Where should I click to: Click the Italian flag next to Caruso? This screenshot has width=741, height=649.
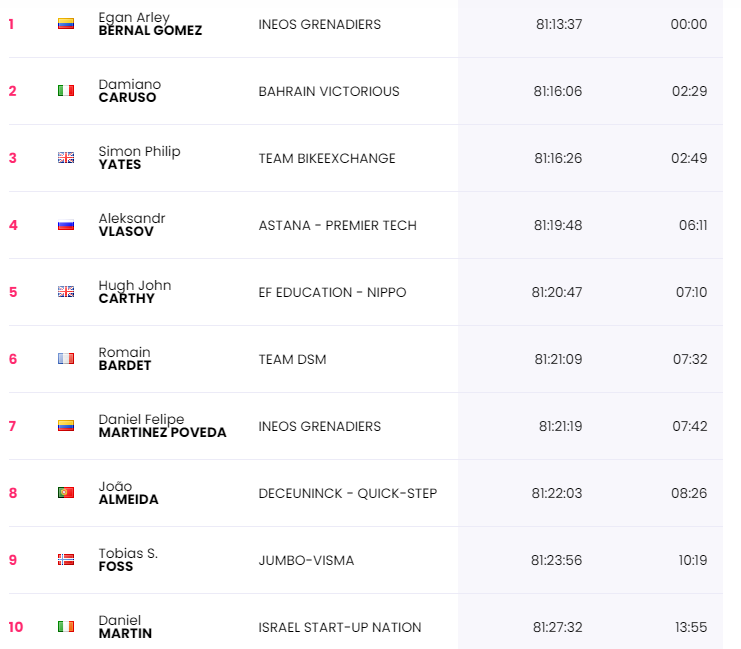click(x=66, y=91)
